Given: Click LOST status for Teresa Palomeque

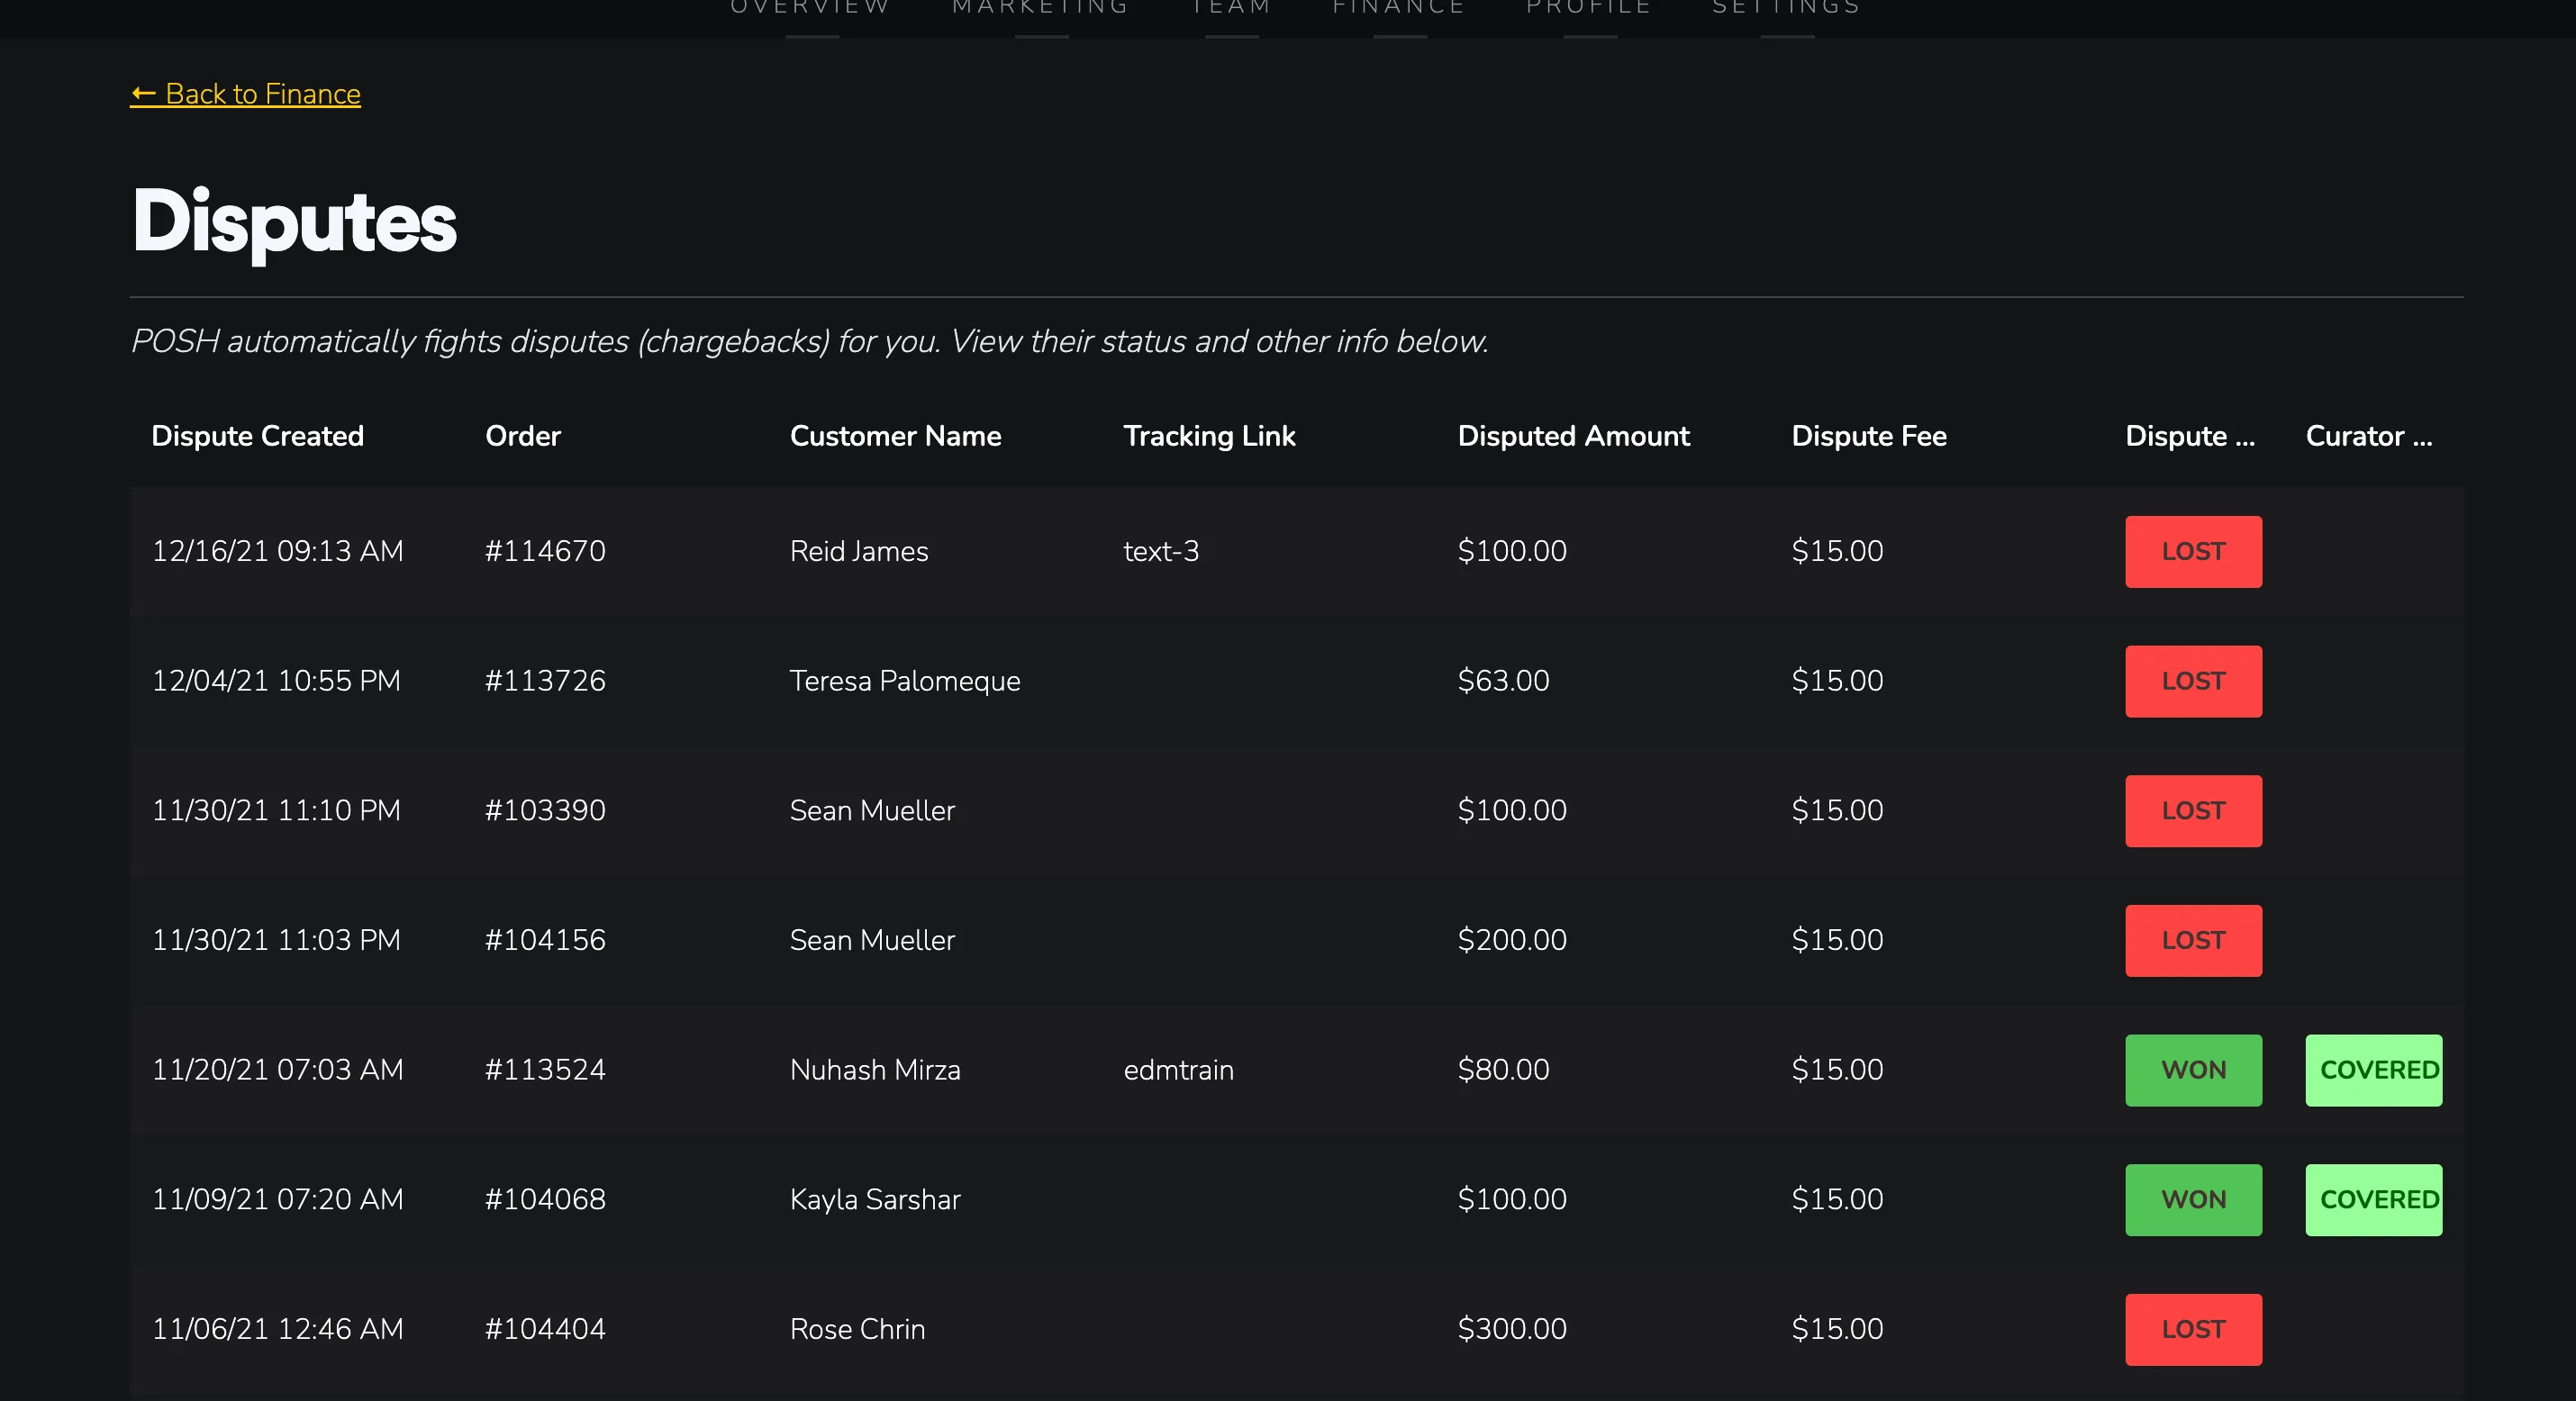Looking at the screenshot, I should (2193, 681).
